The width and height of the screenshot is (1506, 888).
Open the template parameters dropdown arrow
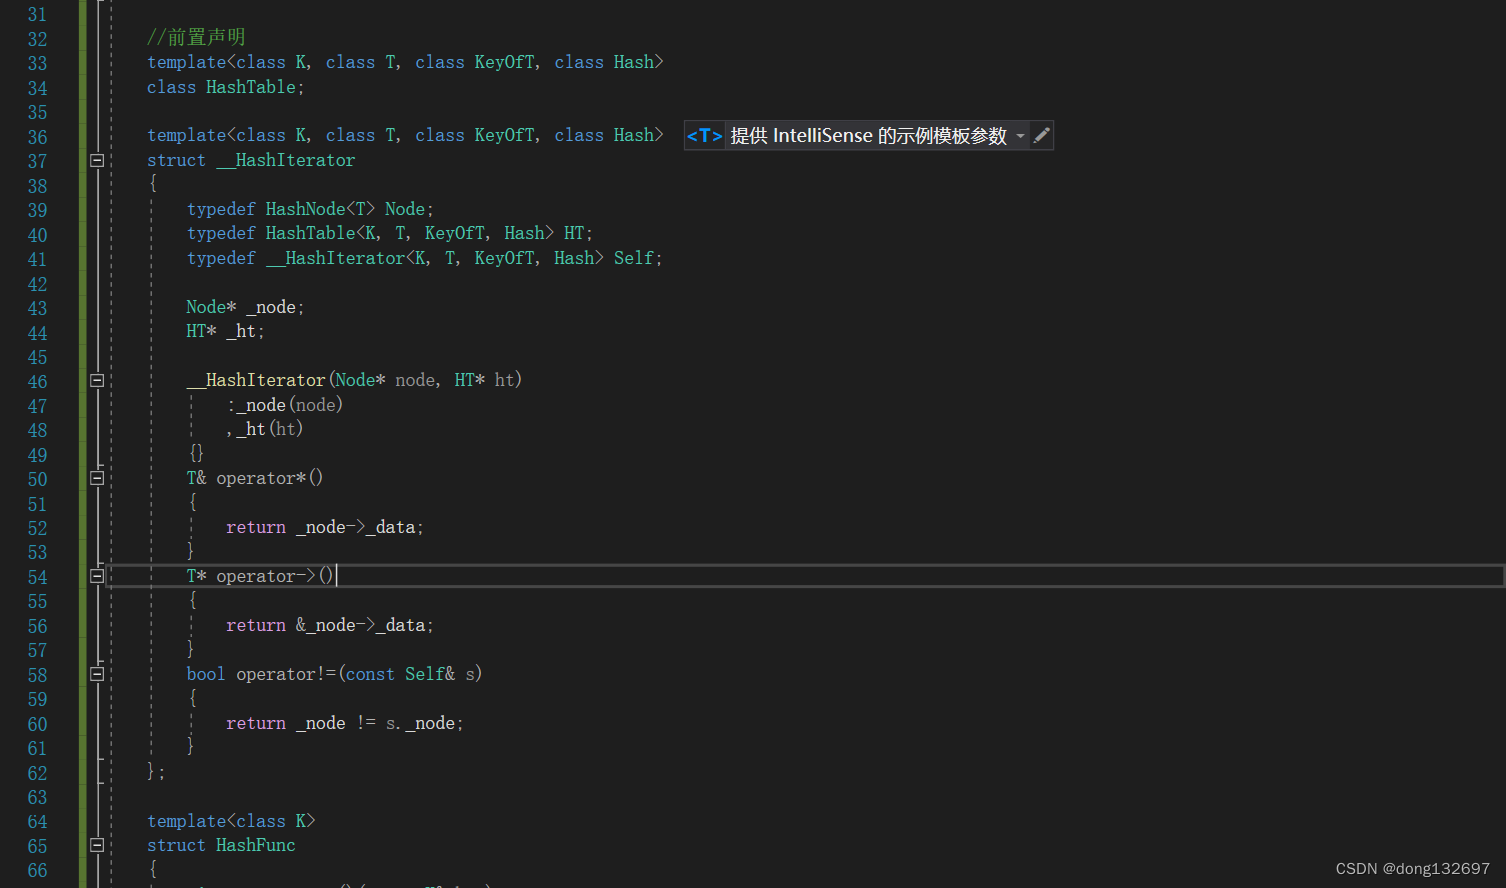[x=1020, y=136]
